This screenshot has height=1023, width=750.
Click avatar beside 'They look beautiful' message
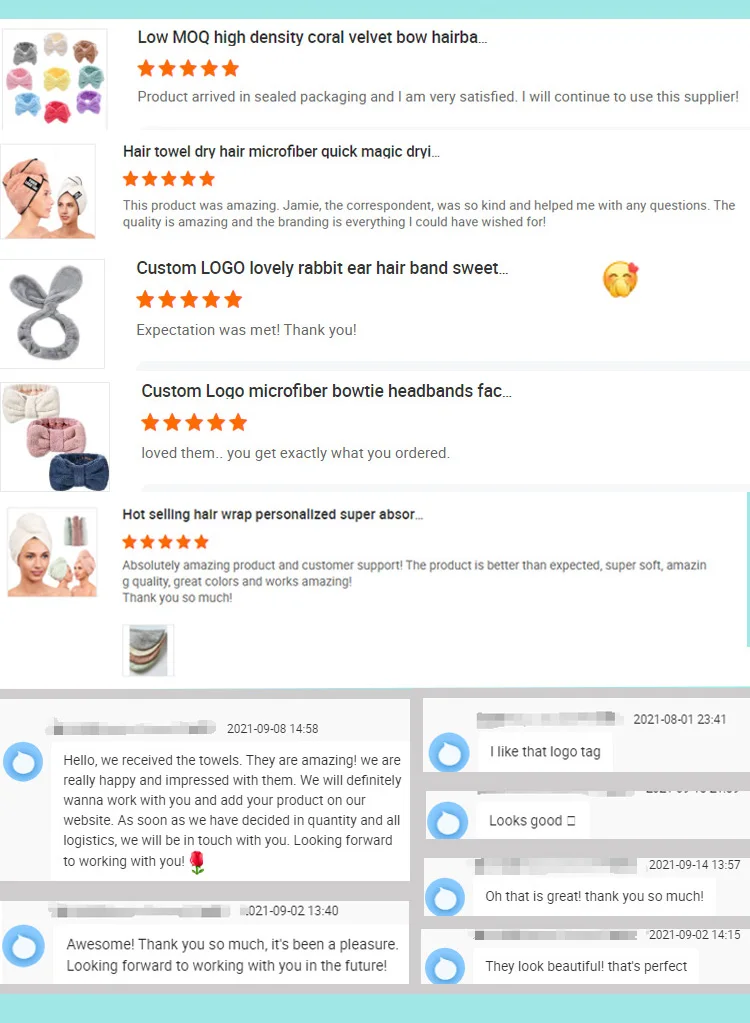click(x=445, y=966)
